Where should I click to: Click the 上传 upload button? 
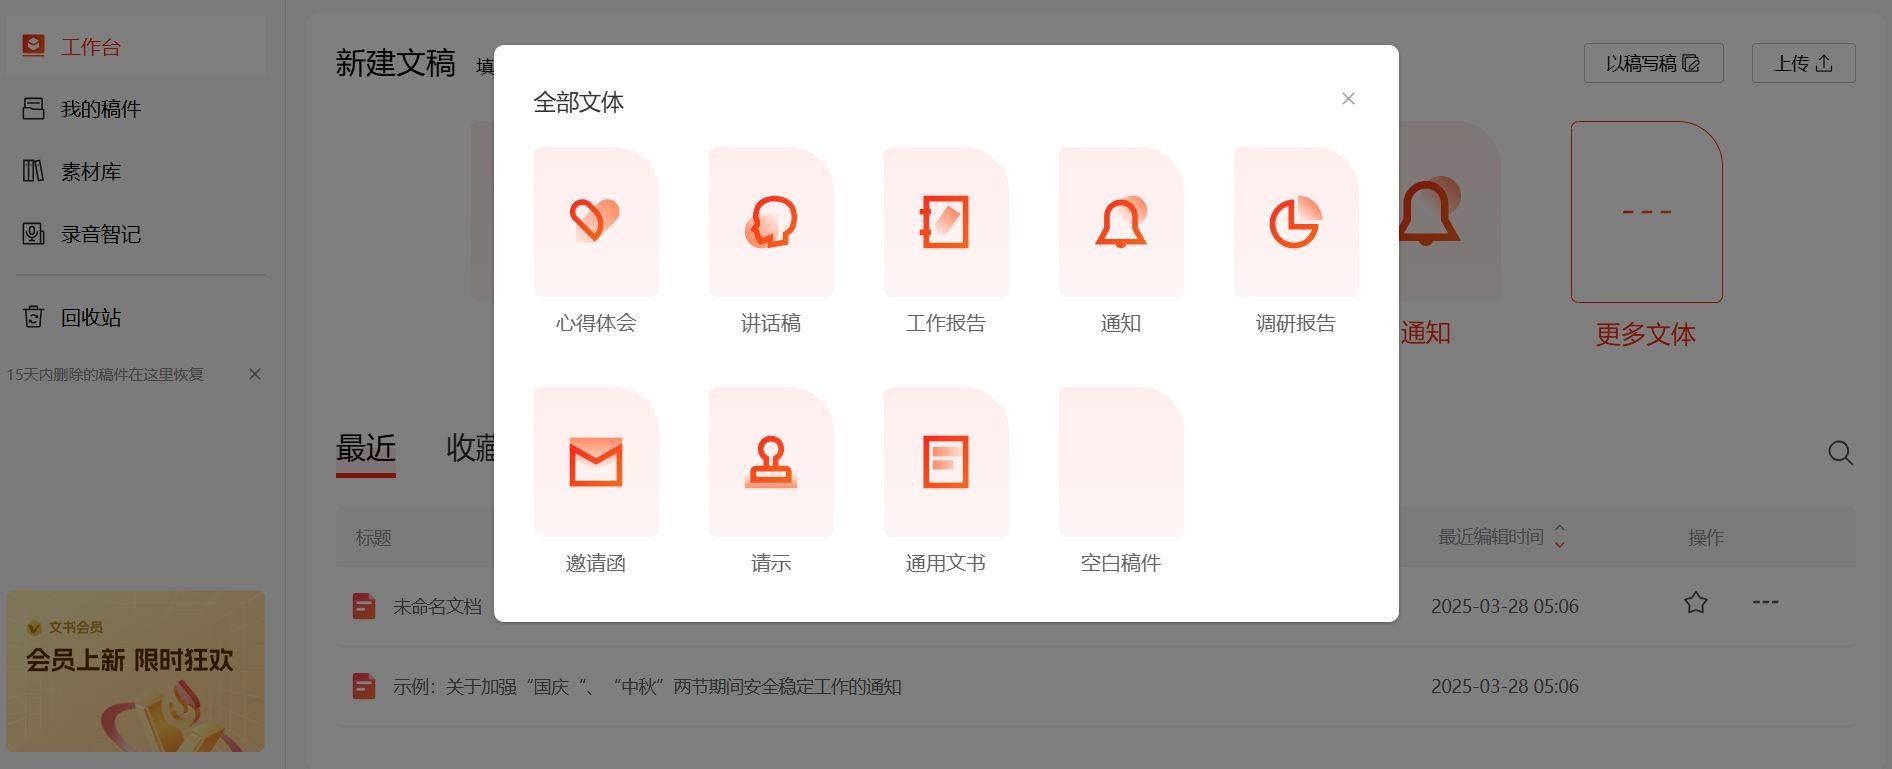1803,63
